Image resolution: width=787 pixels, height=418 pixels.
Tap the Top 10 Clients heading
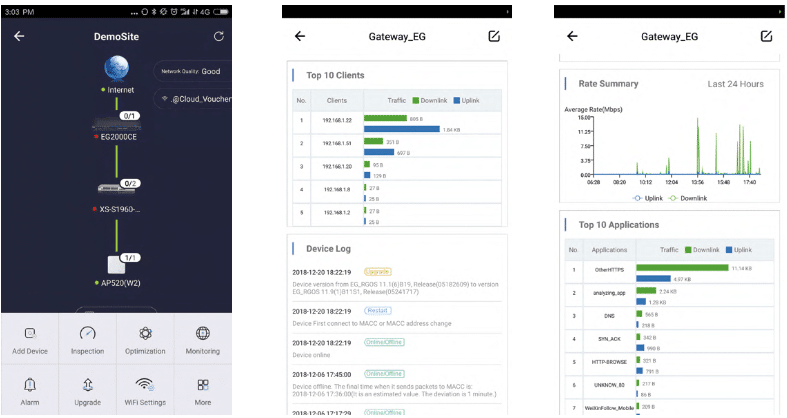pos(335,75)
